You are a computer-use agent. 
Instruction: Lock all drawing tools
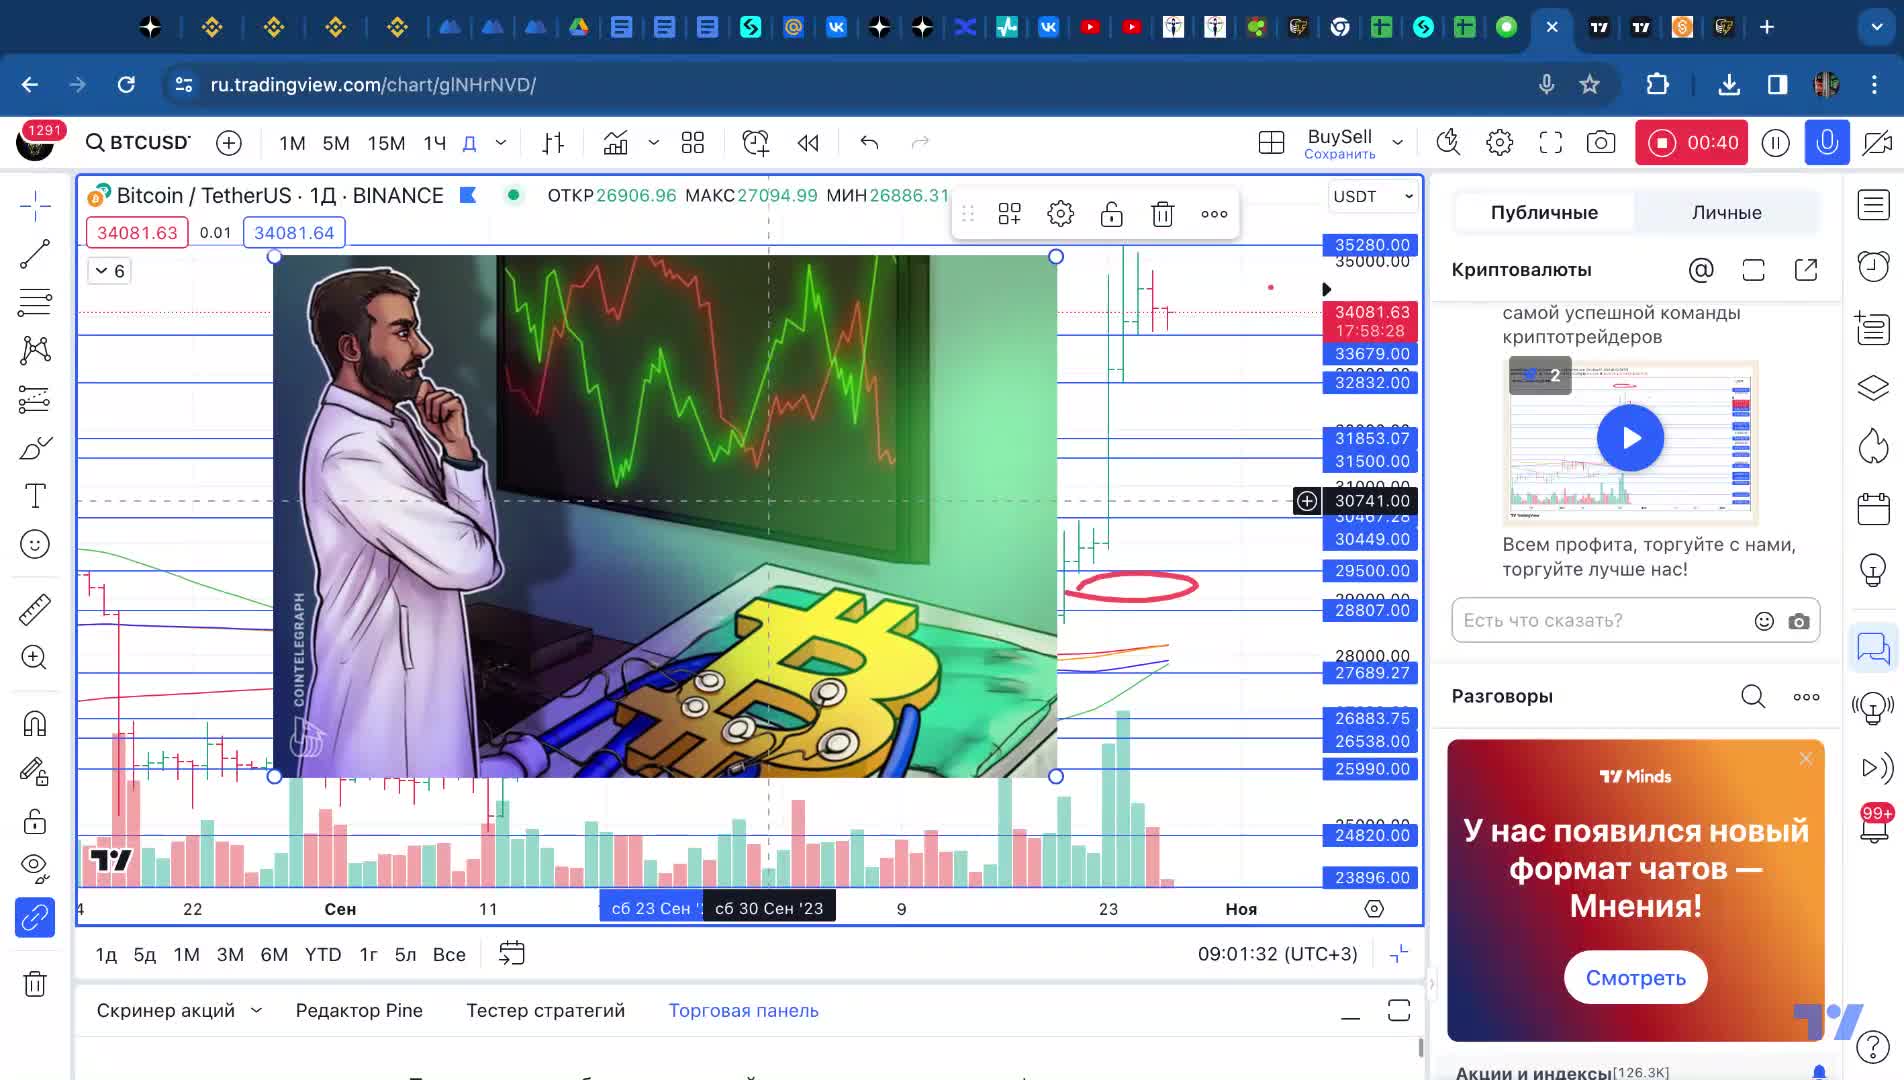(x=35, y=821)
